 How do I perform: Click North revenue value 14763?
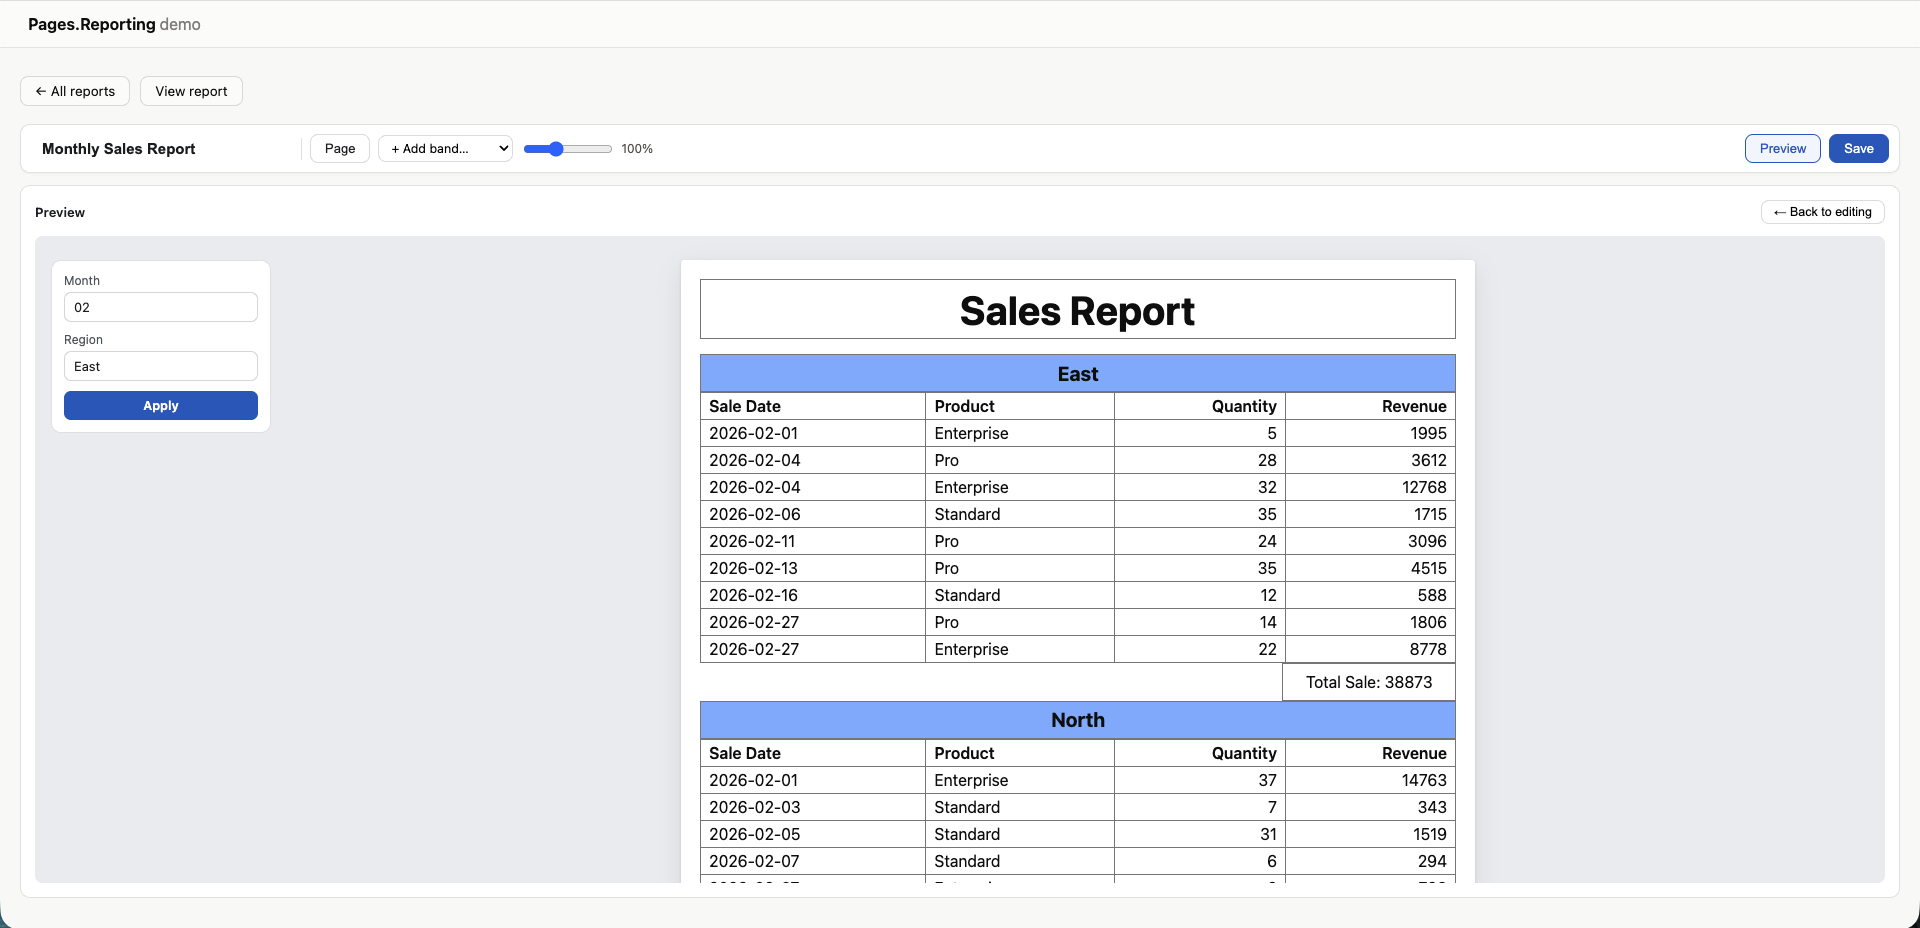click(1370, 780)
